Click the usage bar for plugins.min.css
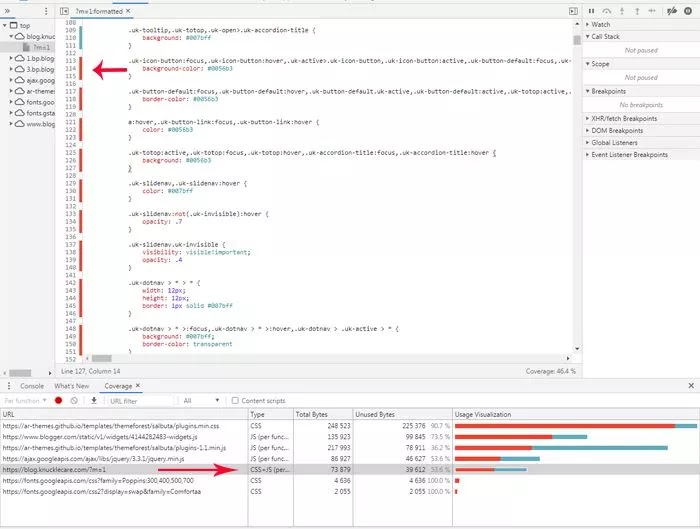 [576, 426]
